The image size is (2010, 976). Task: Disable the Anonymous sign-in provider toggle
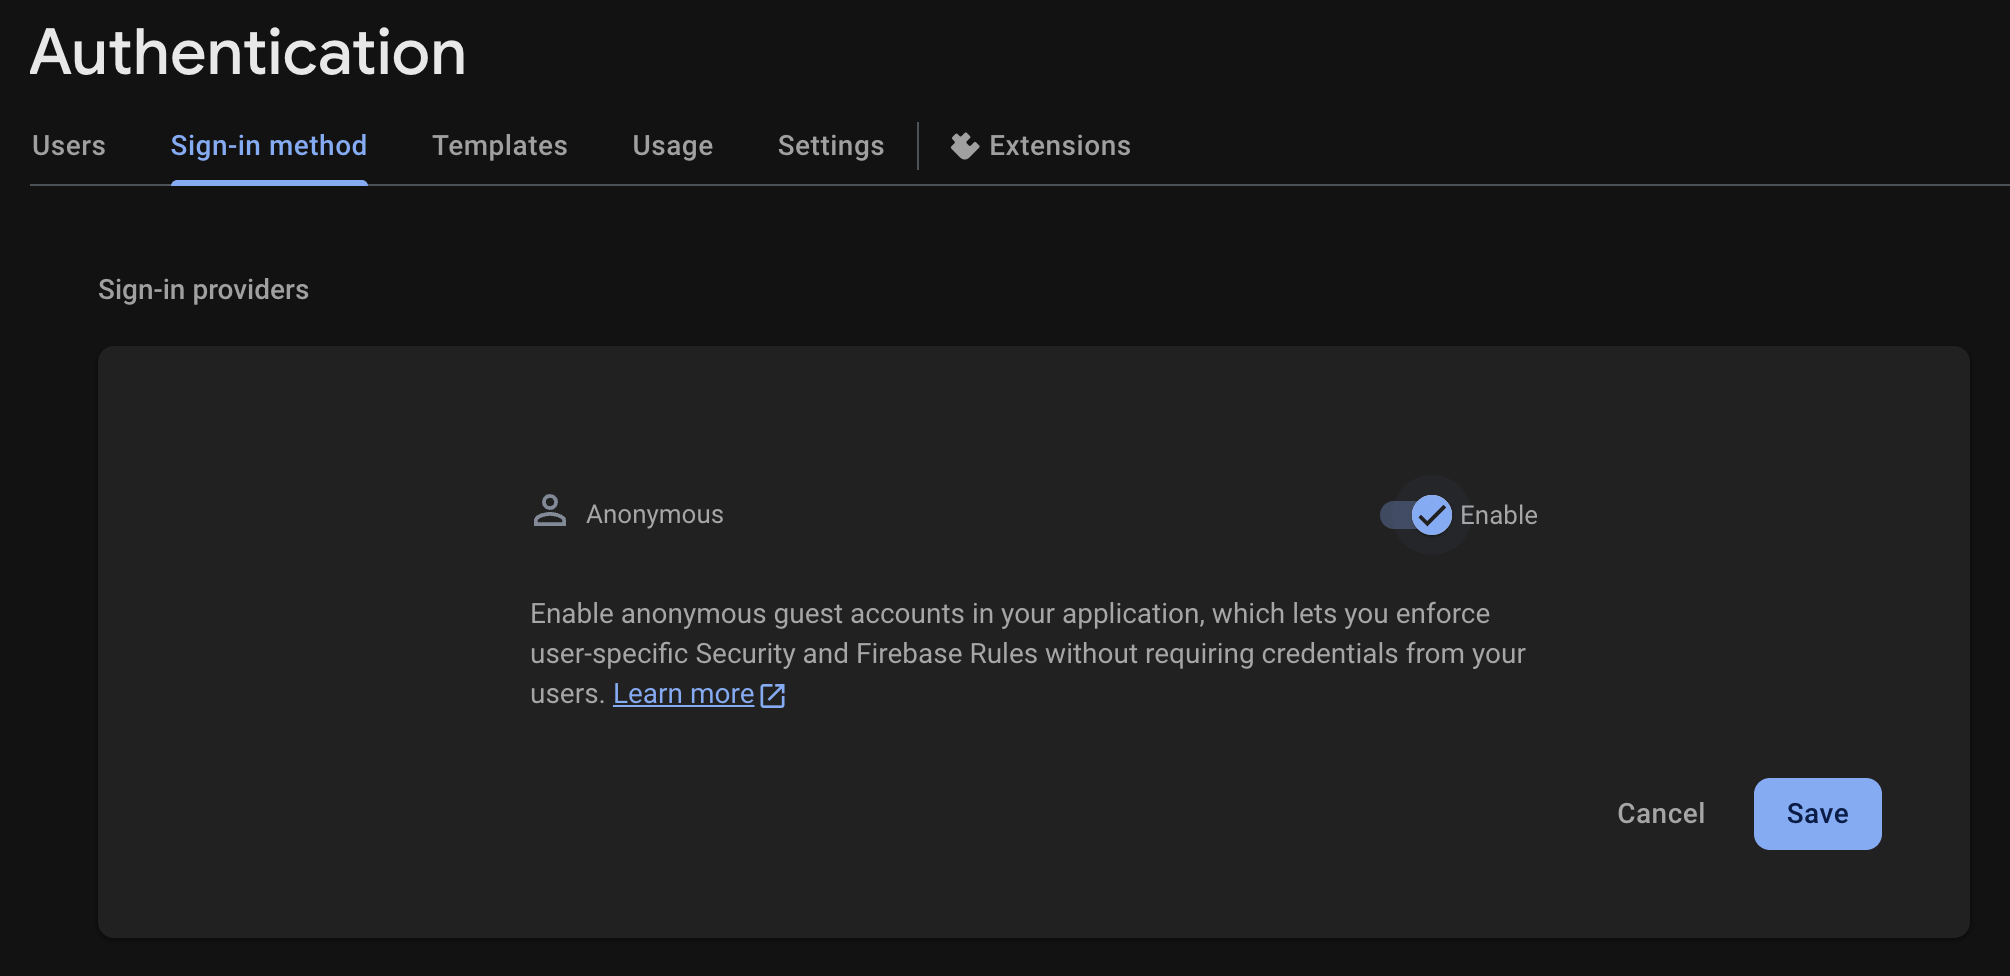tap(1412, 515)
